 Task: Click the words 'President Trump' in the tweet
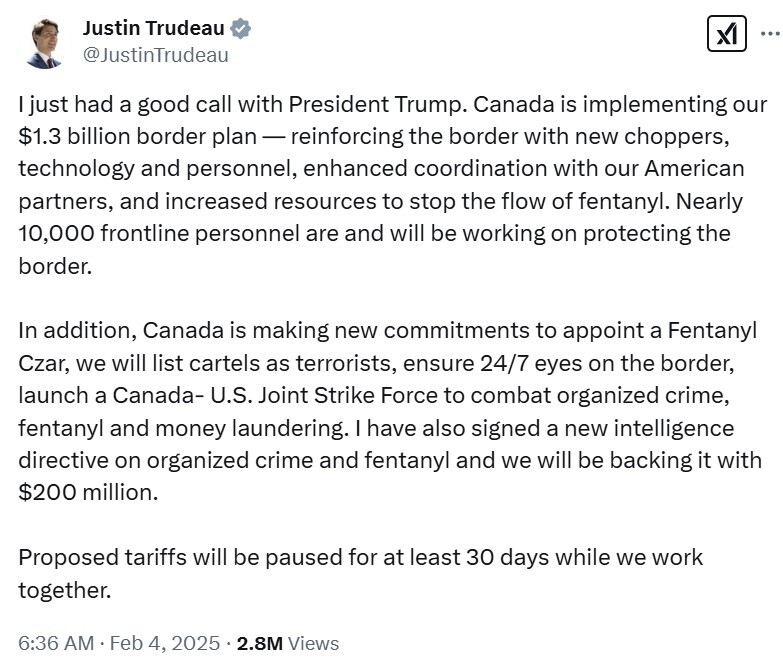coord(378,104)
